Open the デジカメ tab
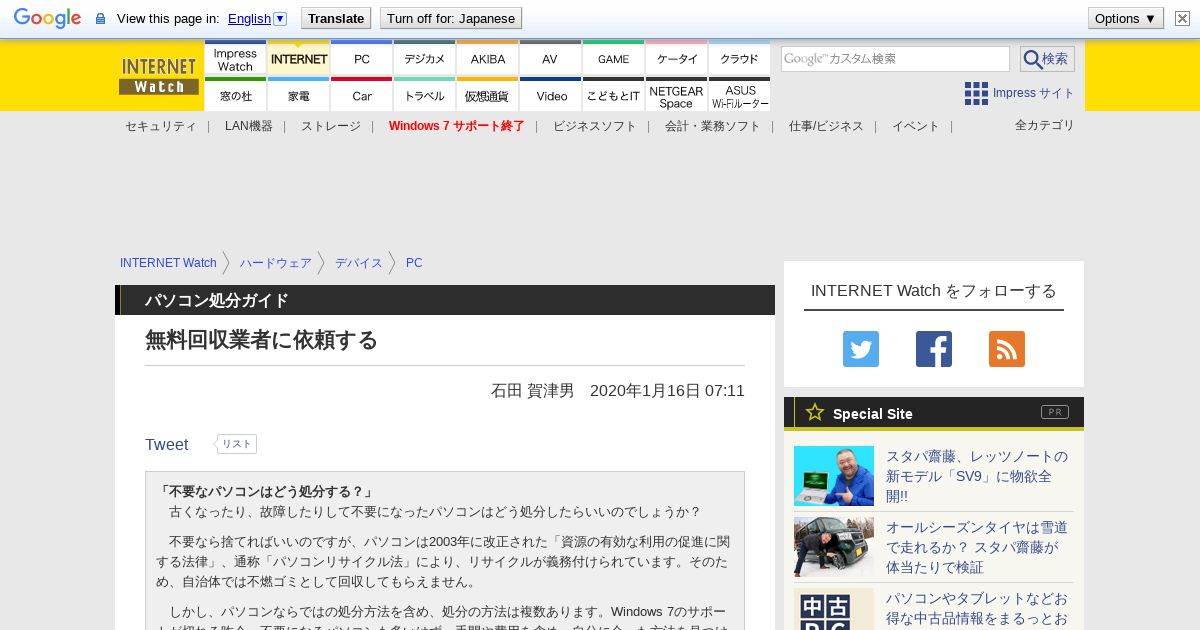This screenshot has height=630, width=1200. click(x=425, y=59)
